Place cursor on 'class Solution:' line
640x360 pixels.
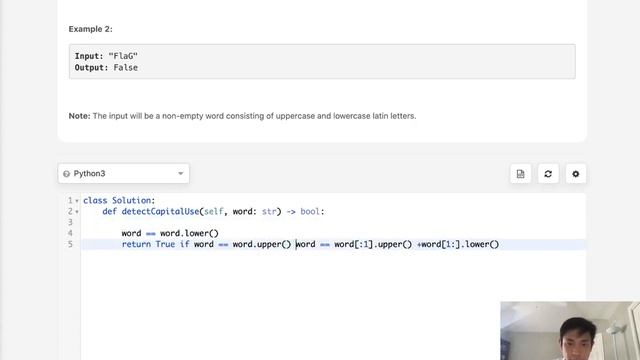click(119, 200)
